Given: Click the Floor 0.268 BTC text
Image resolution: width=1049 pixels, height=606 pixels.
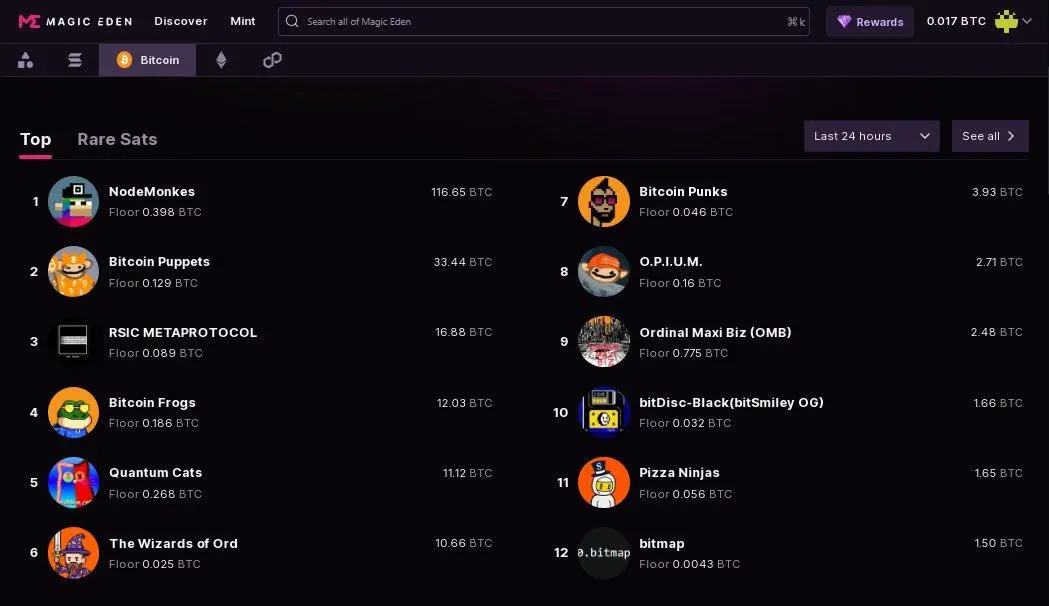Looking at the screenshot, I should (x=155, y=494).
